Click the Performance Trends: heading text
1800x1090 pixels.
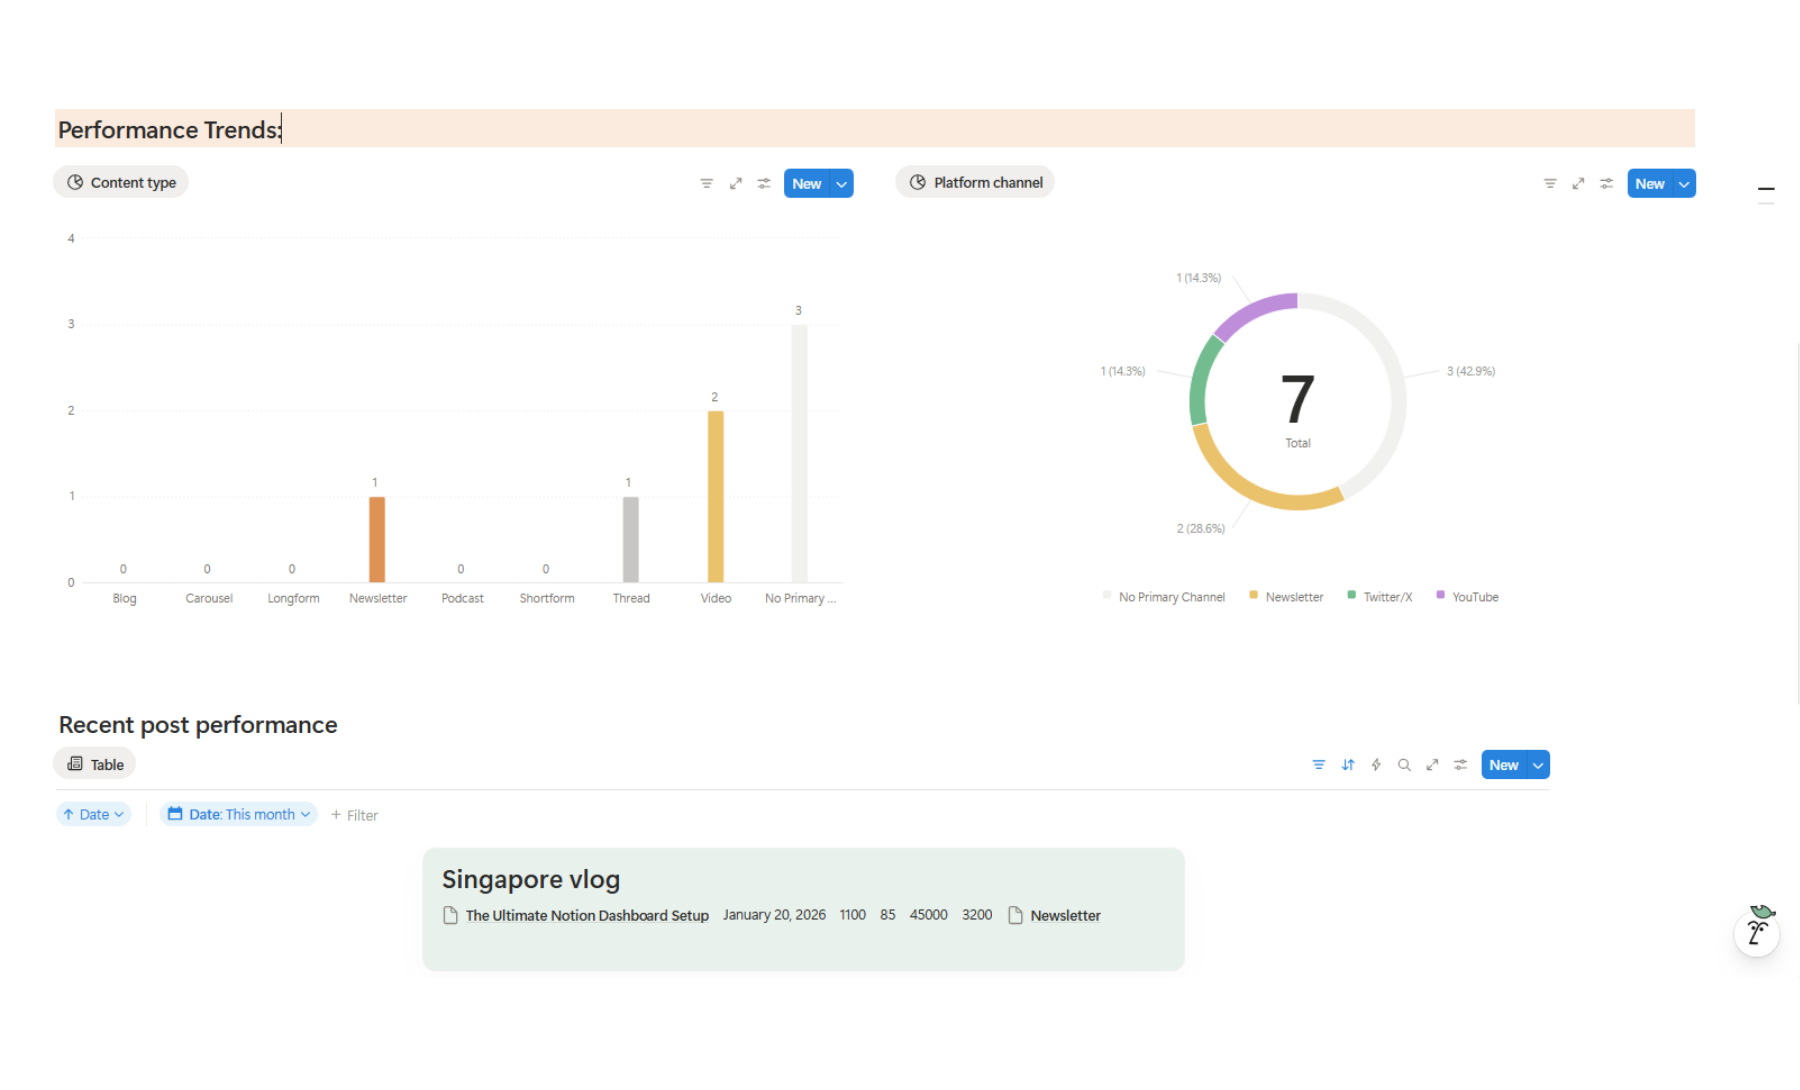(x=170, y=130)
